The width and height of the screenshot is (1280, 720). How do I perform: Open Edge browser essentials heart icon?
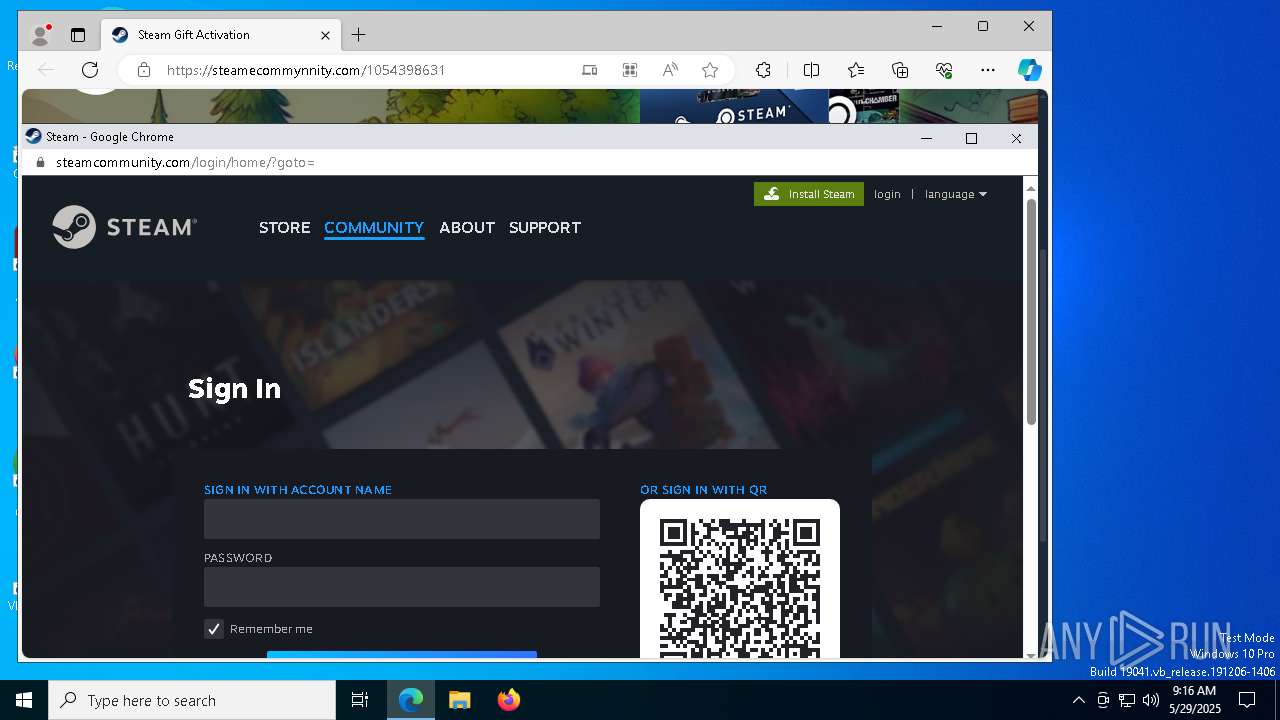[x=944, y=70]
